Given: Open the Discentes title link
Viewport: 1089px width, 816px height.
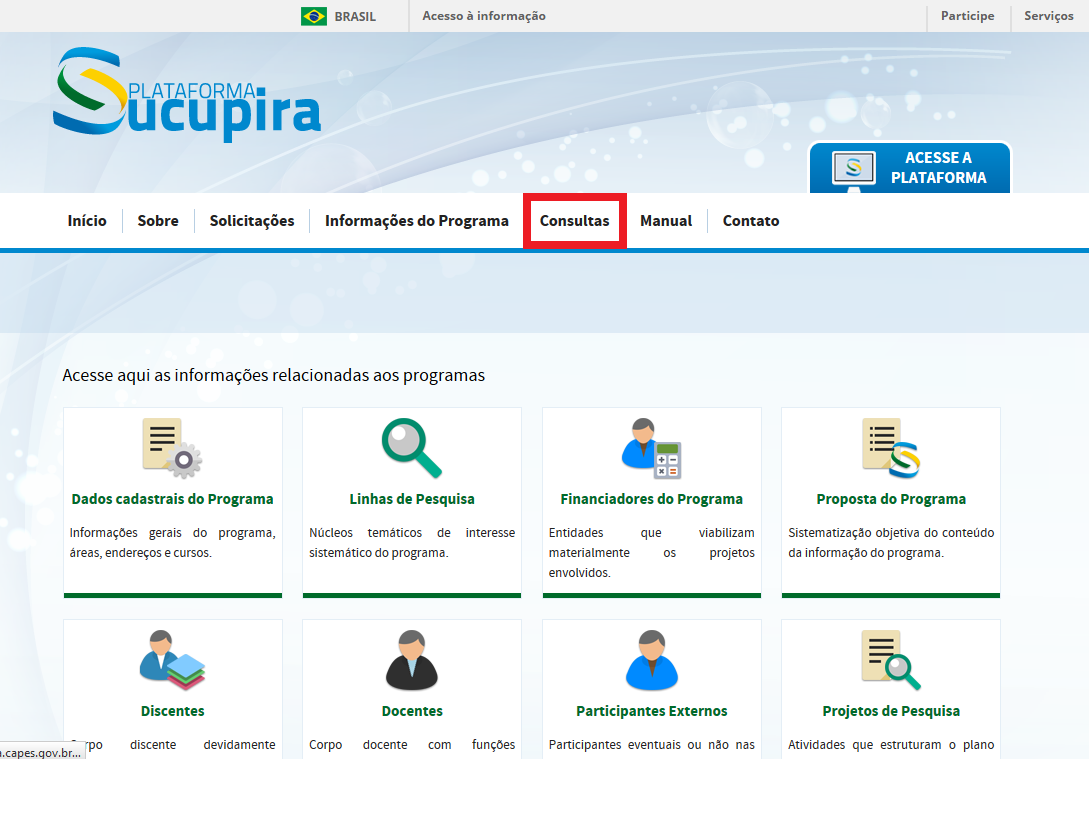Looking at the screenshot, I should [x=172, y=711].
